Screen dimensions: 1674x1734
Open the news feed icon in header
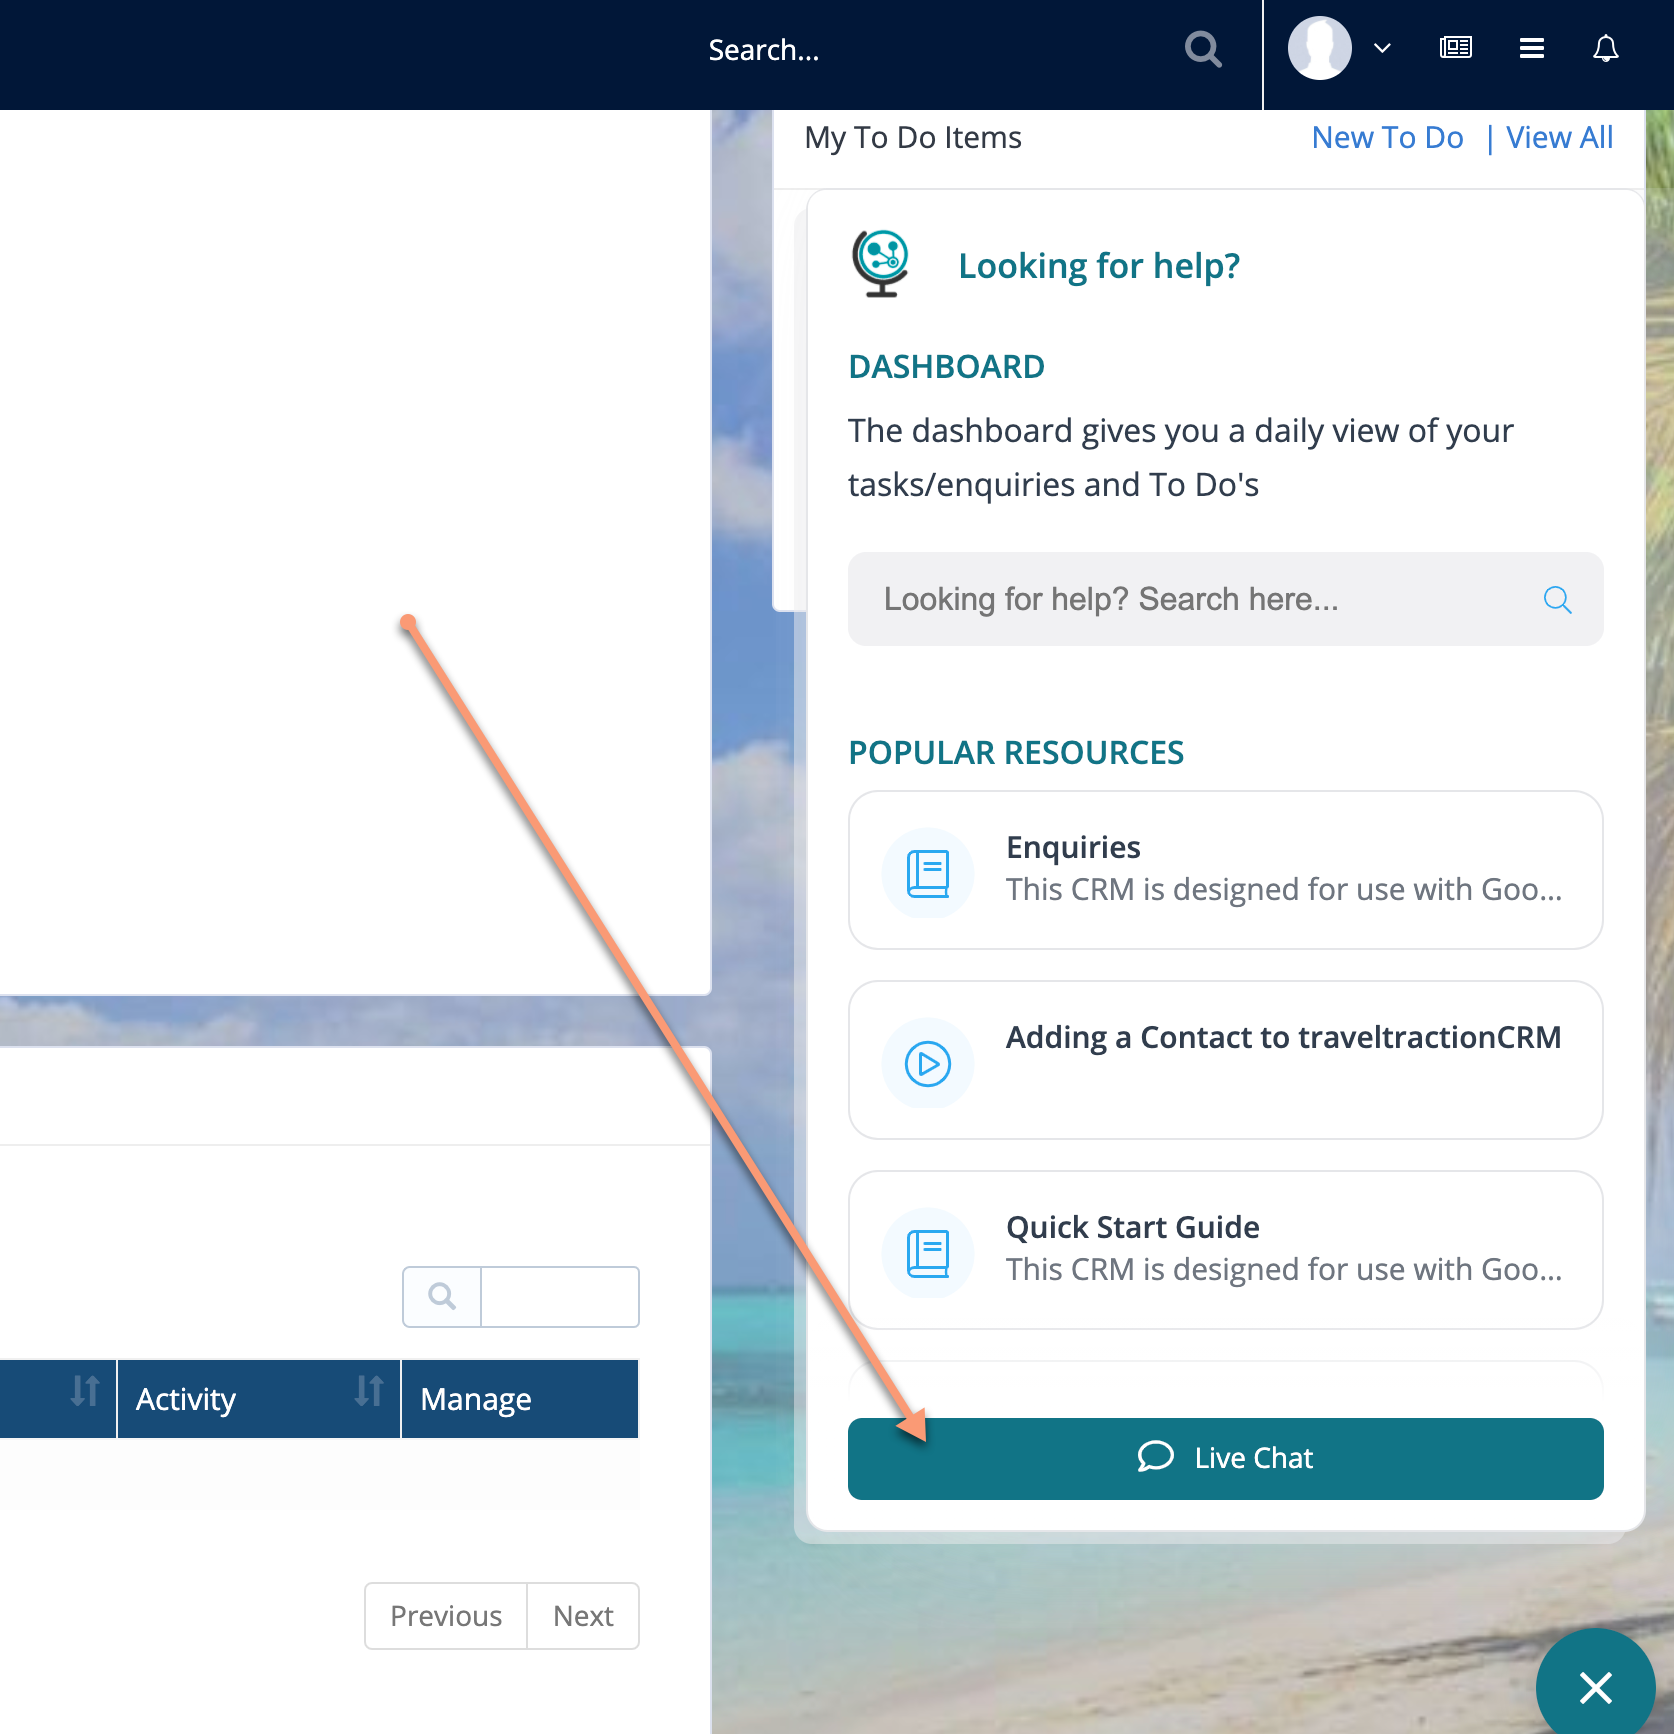coord(1455,48)
